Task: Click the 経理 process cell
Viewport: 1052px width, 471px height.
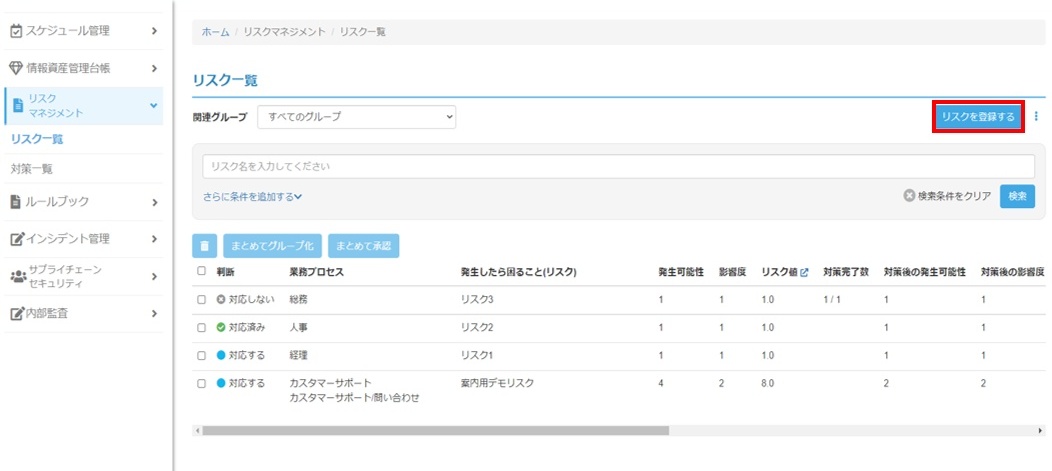Action: (x=297, y=355)
